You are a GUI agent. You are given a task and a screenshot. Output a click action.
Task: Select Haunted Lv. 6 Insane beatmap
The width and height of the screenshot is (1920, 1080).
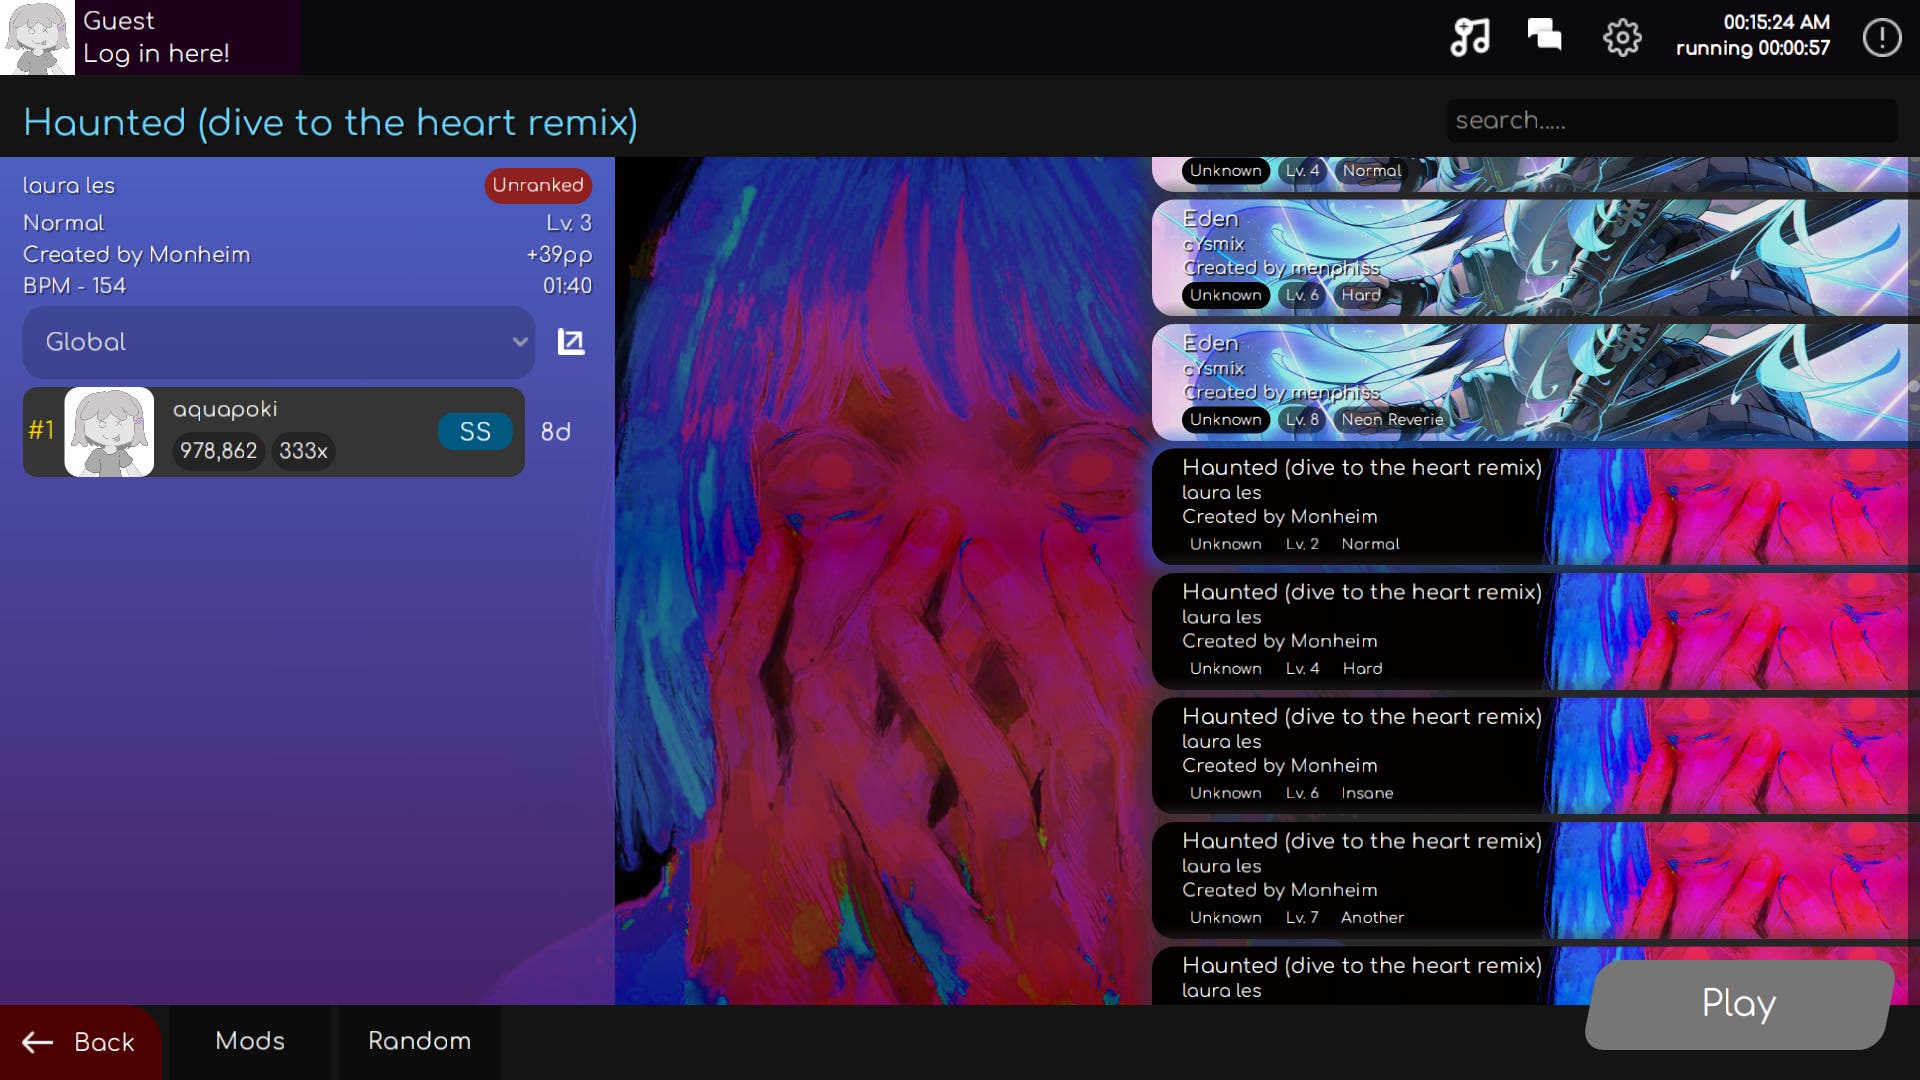(x=1530, y=755)
